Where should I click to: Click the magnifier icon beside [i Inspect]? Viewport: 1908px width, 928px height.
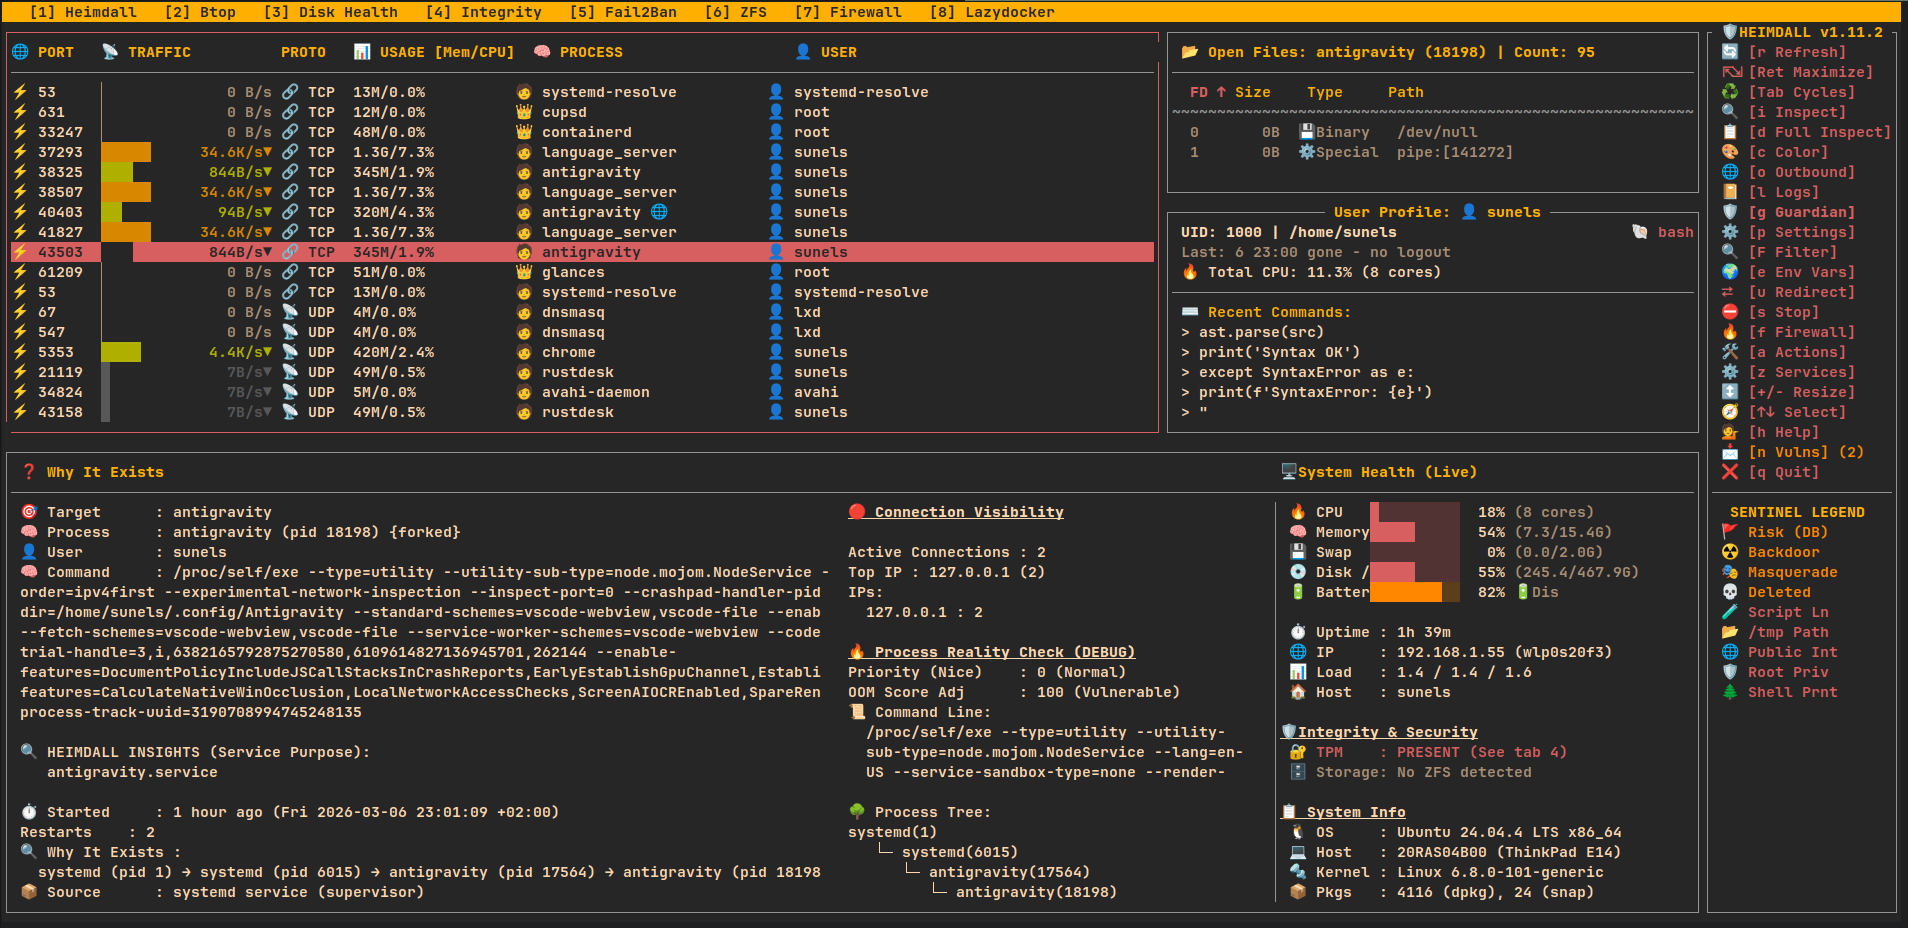tap(1730, 112)
